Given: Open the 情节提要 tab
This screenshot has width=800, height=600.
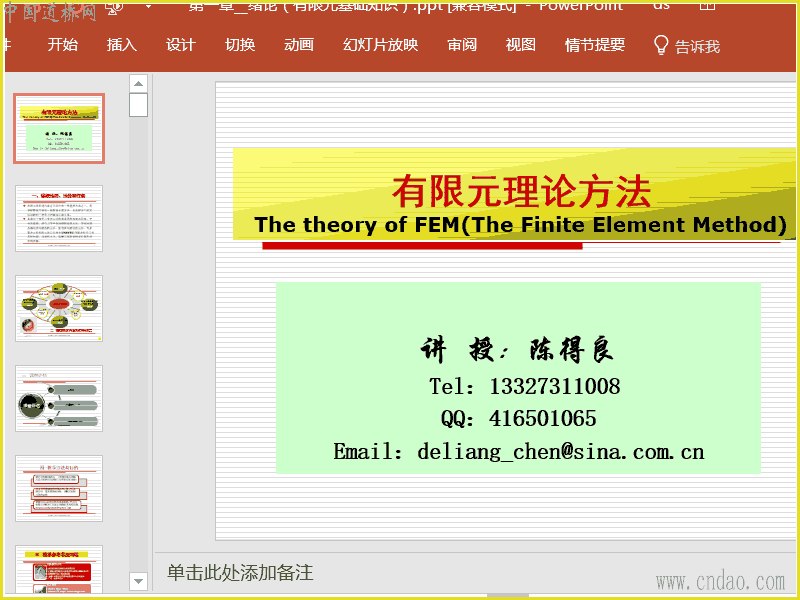Looking at the screenshot, I should (x=595, y=45).
